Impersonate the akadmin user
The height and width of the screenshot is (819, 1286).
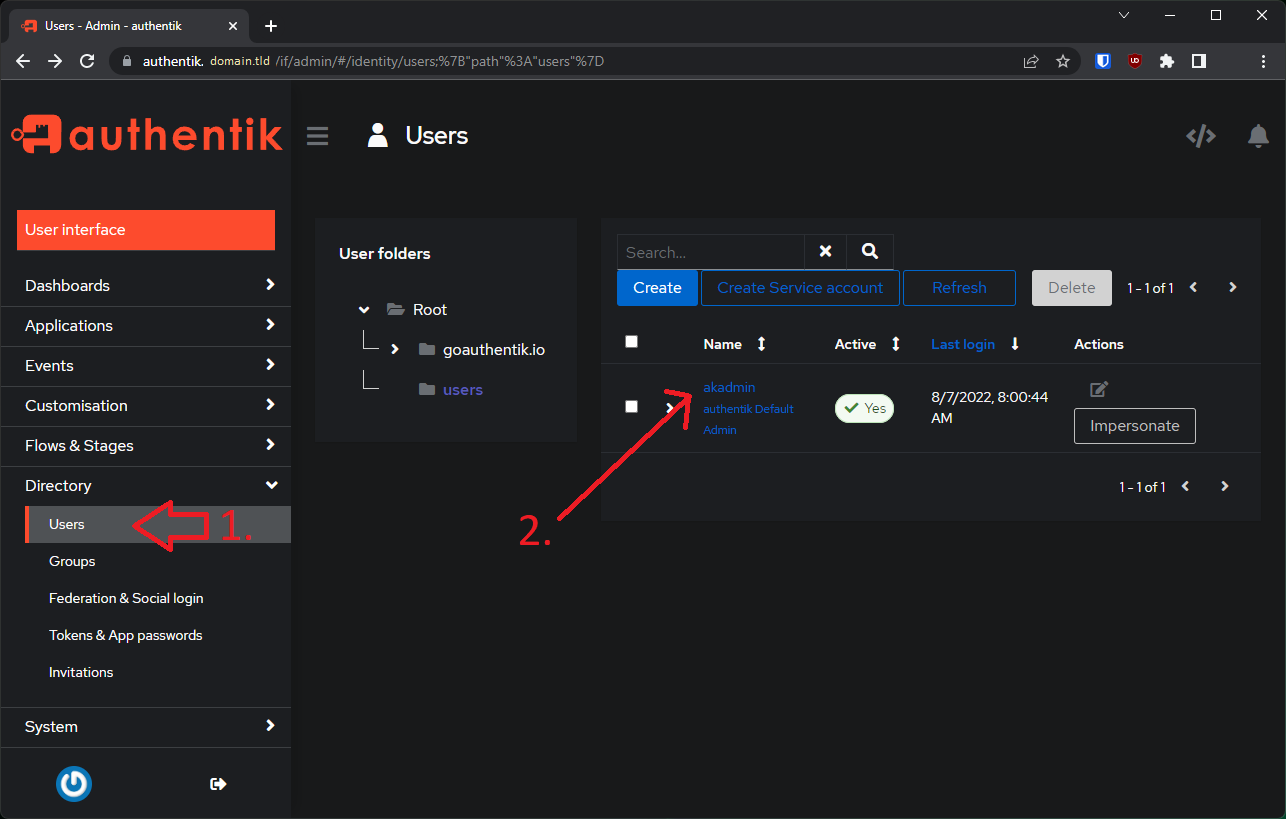click(1135, 426)
